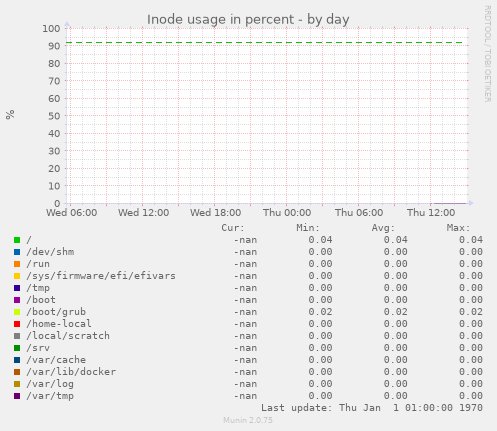Click the /tmp legend label
This screenshot has width=497, height=431.
(x=38, y=288)
